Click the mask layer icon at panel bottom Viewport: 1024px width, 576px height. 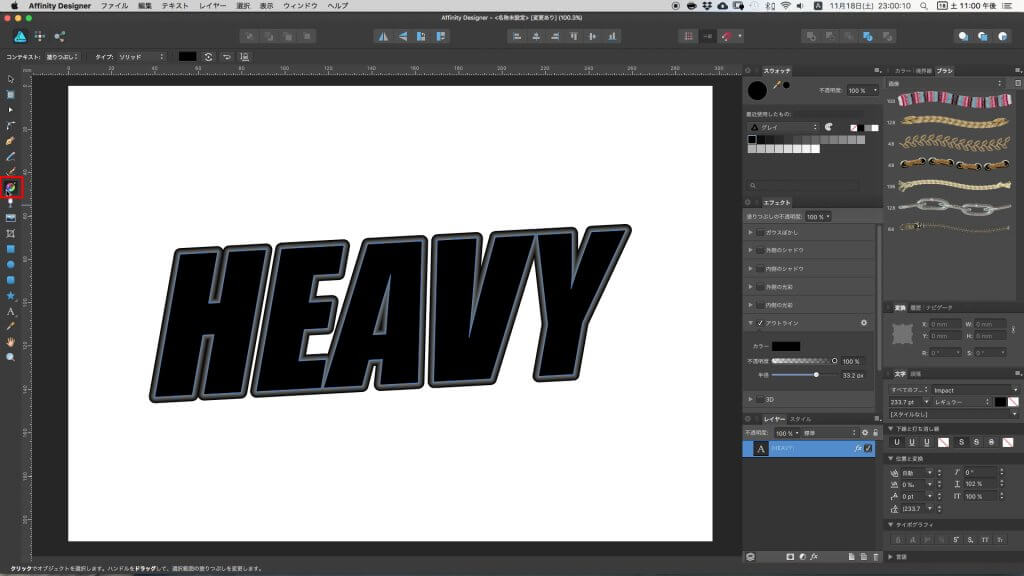pos(790,557)
